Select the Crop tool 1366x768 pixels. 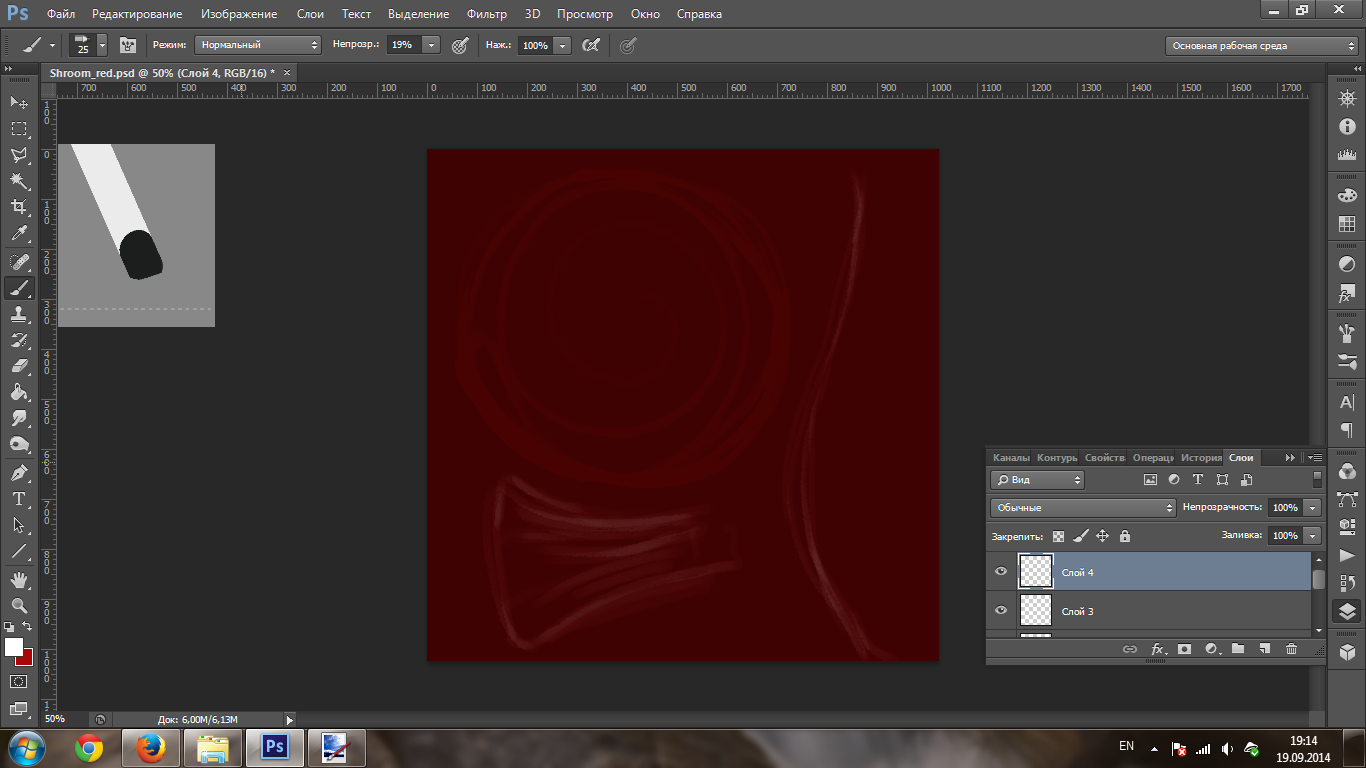point(19,207)
